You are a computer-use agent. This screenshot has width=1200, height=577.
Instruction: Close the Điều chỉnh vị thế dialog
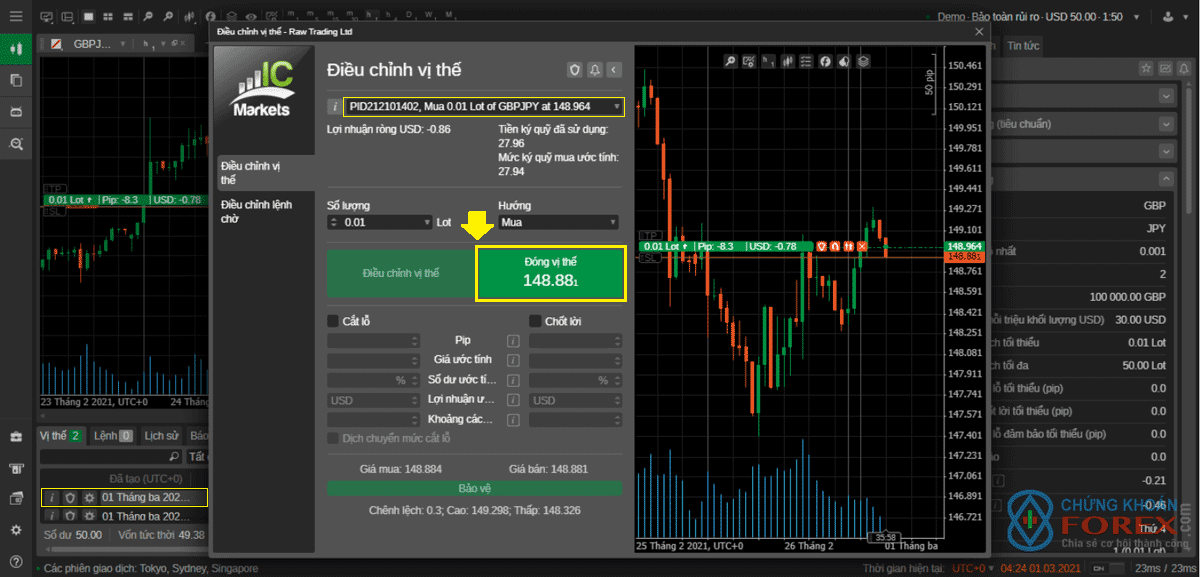979,31
